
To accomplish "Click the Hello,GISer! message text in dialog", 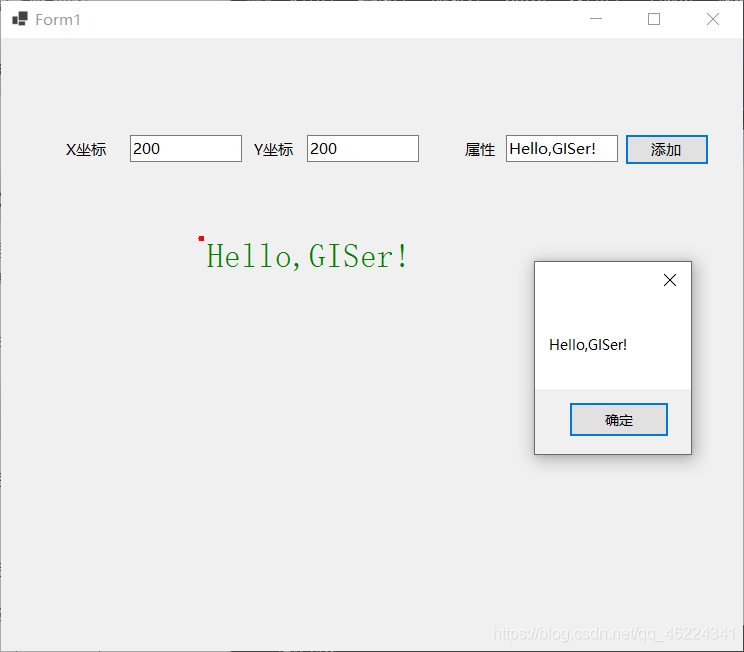I will coord(588,345).
